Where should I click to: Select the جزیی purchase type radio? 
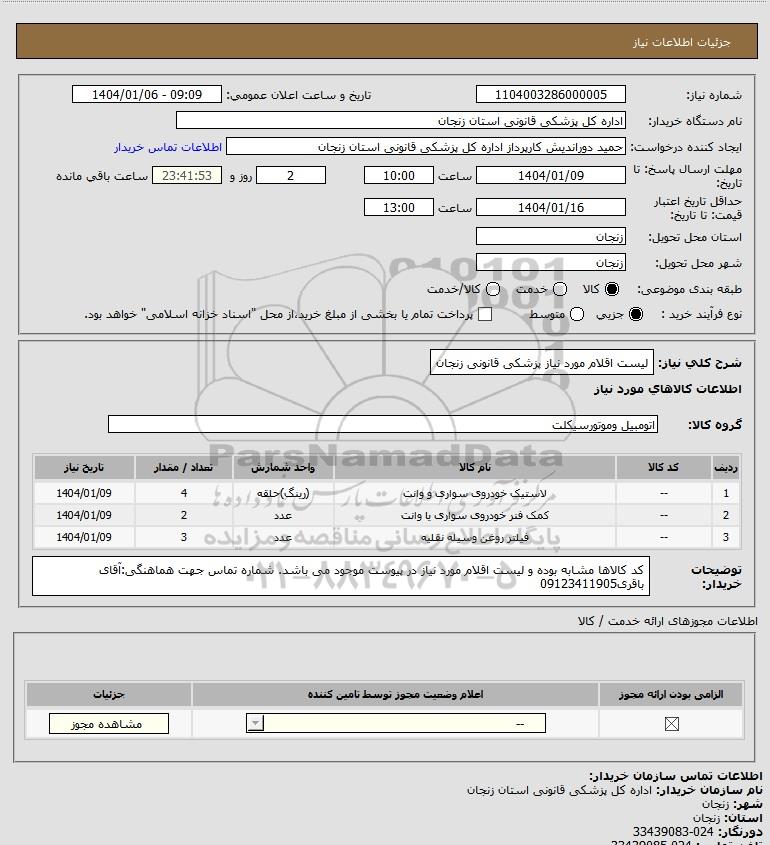[636, 315]
